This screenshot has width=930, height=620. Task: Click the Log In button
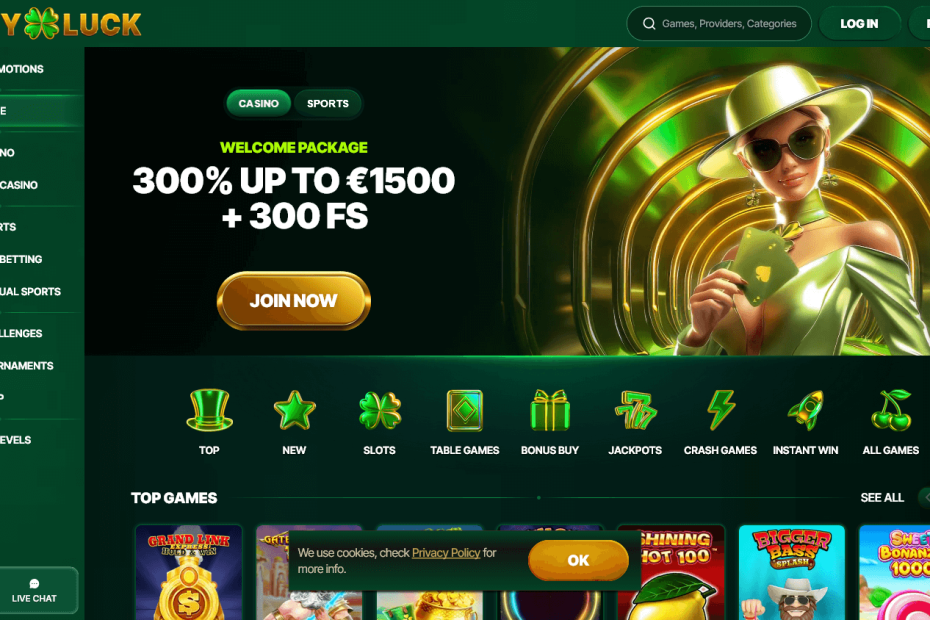(x=859, y=24)
